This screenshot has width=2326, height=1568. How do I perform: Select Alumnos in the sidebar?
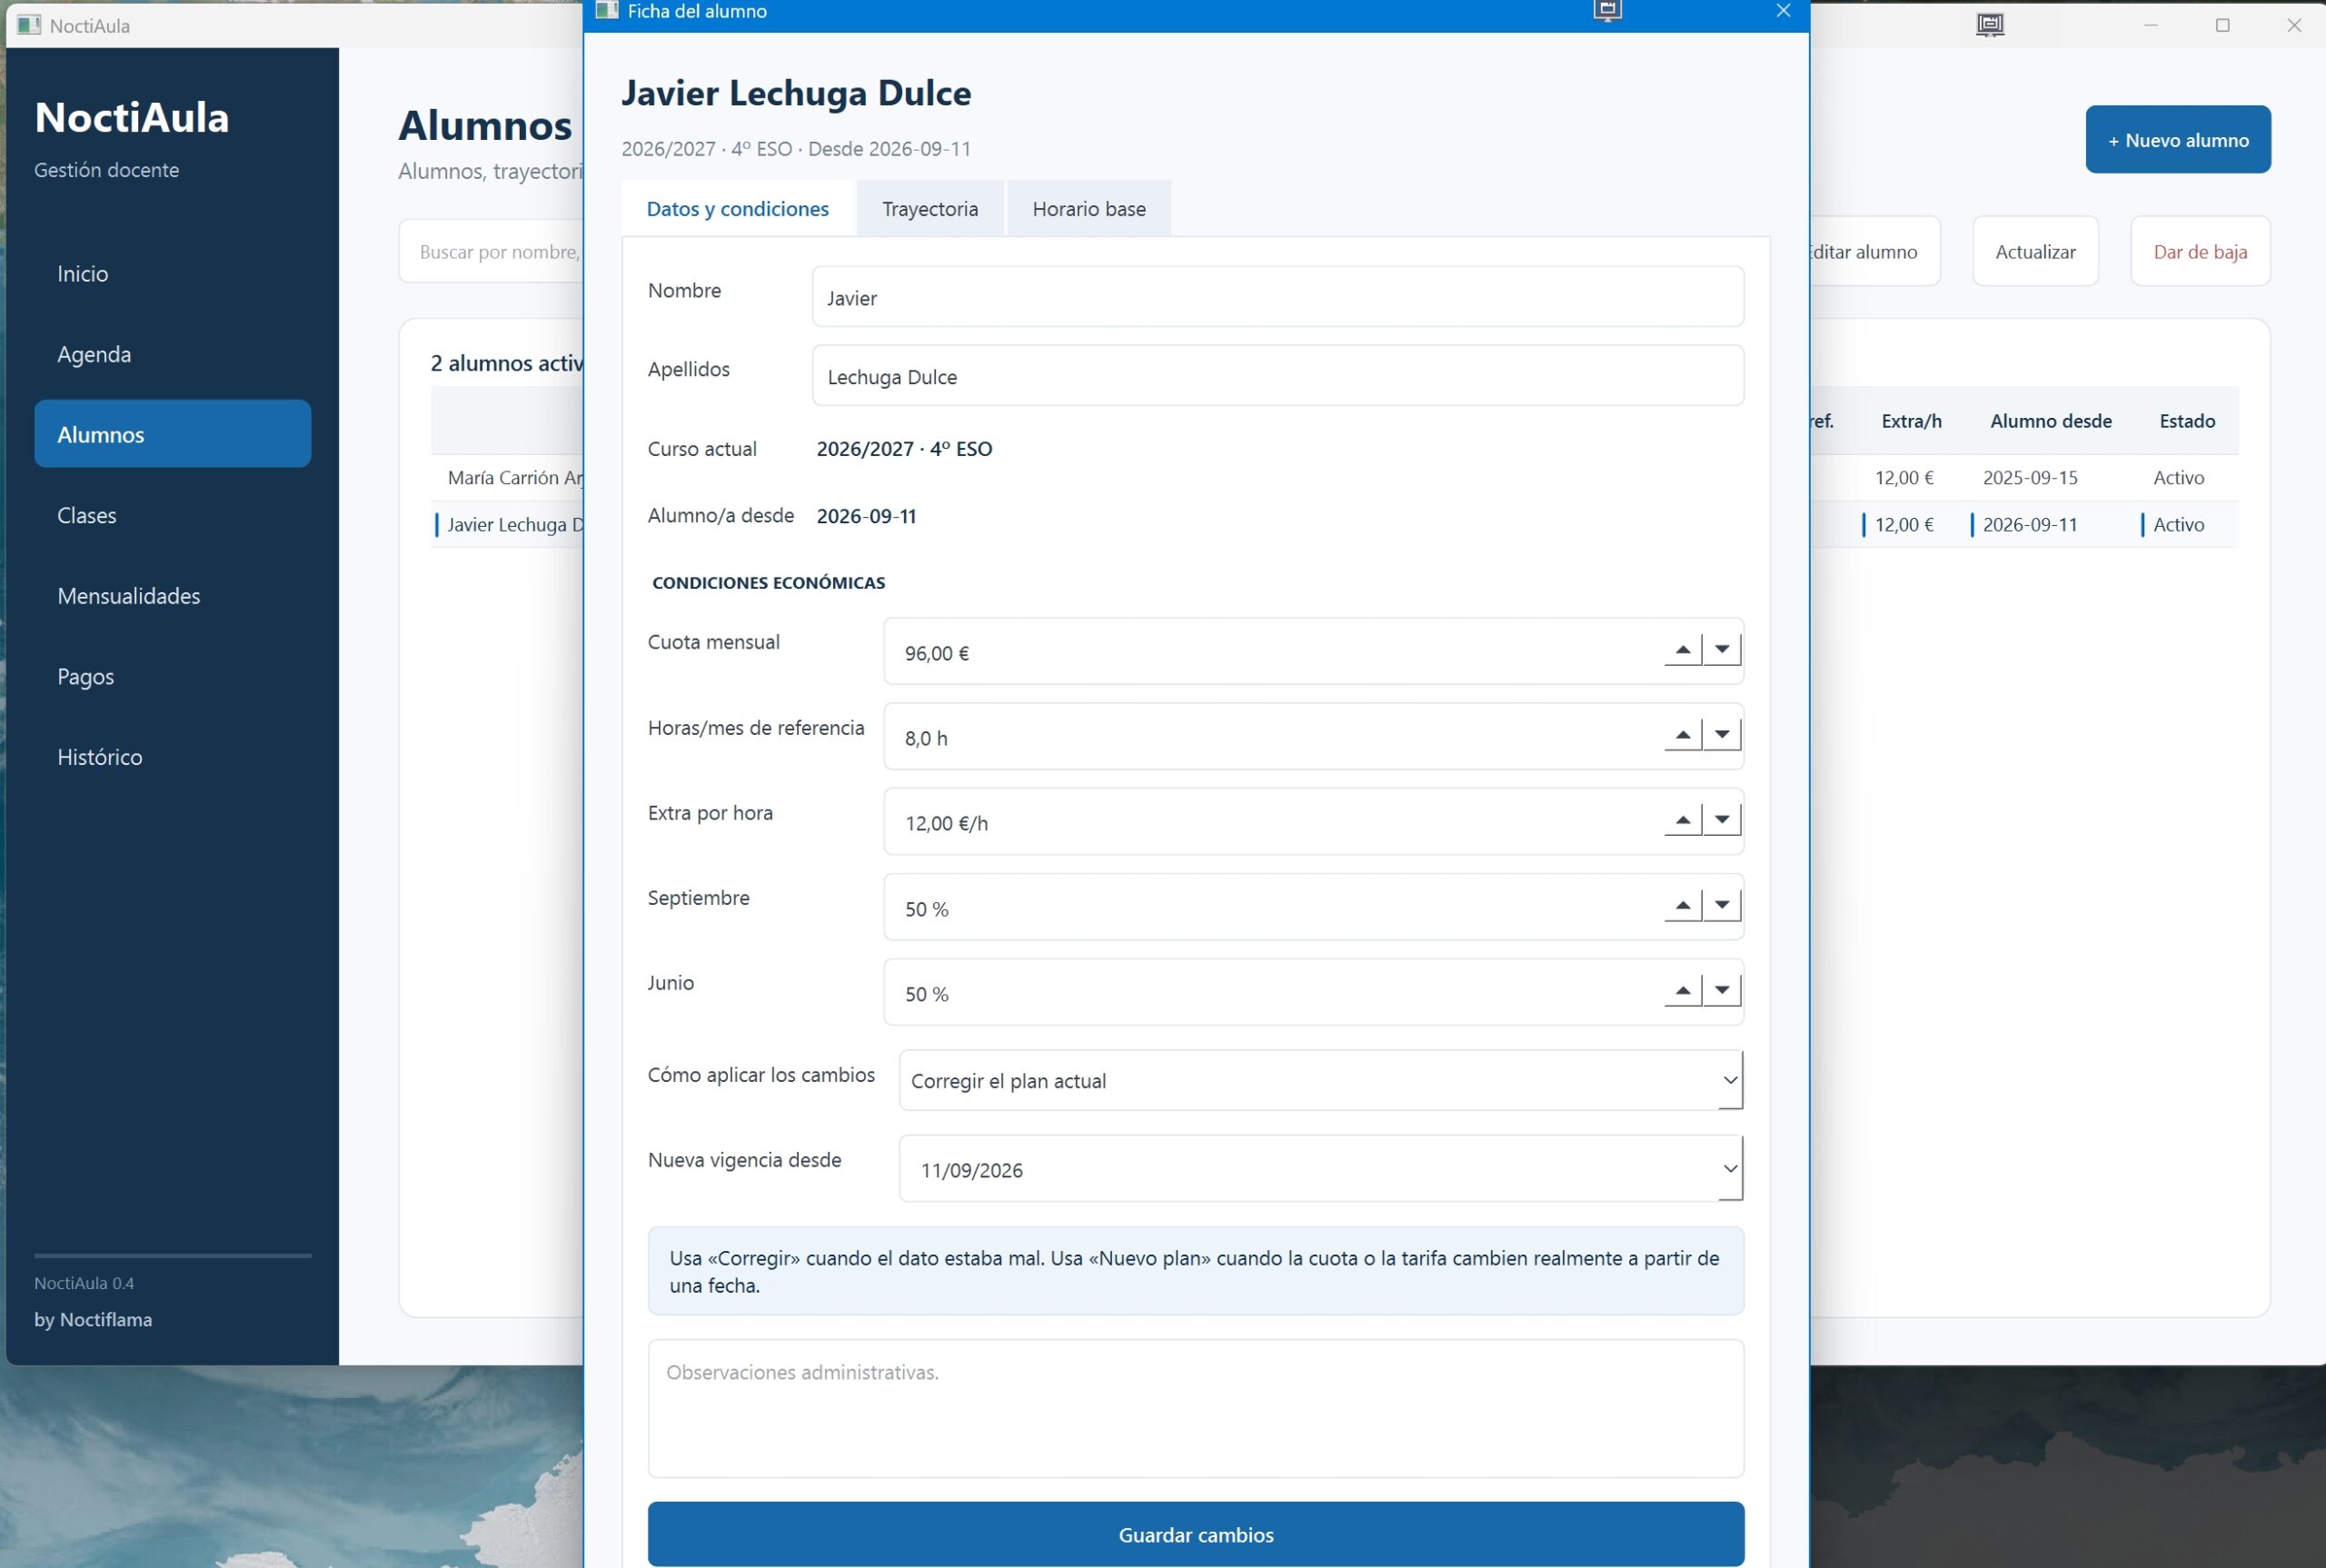click(x=172, y=434)
